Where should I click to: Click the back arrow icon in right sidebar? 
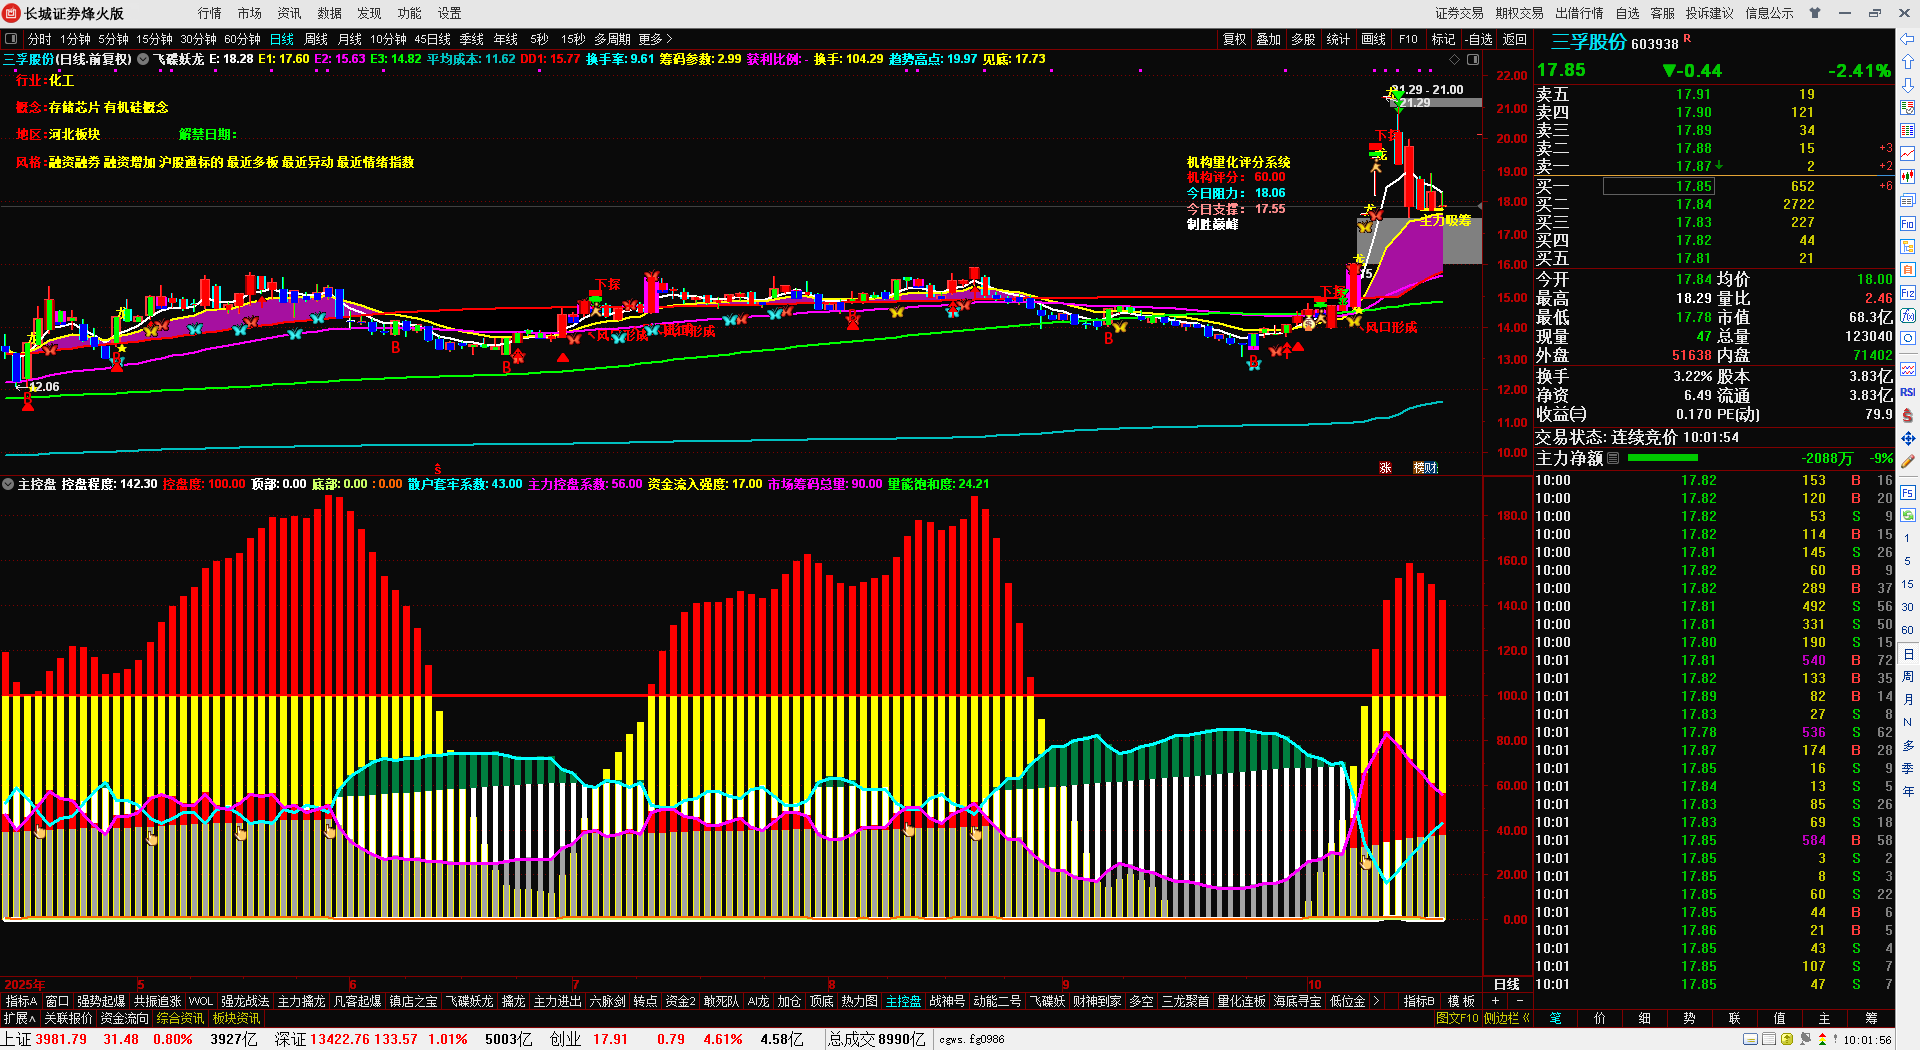click(x=1908, y=39)
